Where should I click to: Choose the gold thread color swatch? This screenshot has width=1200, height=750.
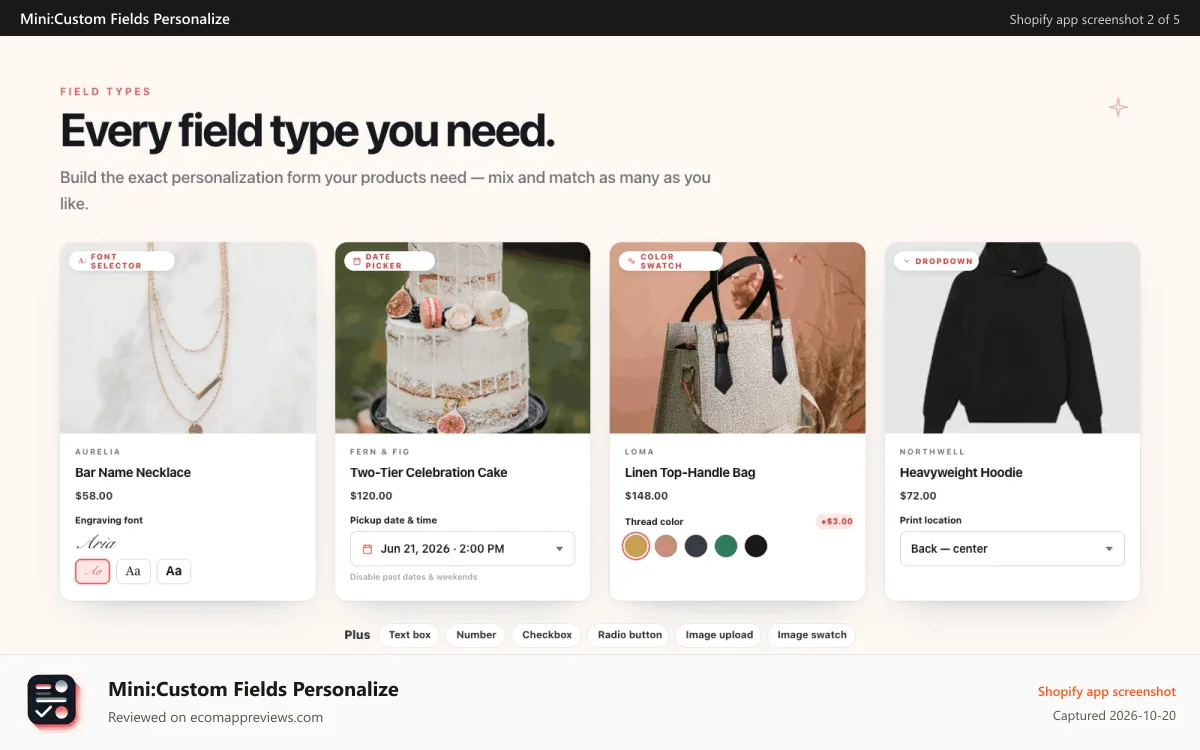click(x=636, y=546)
